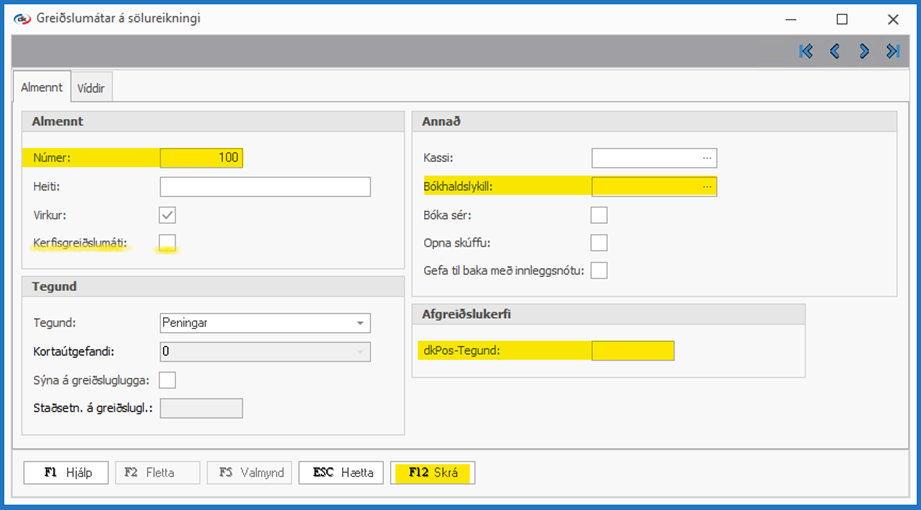921x510 pixels.
Task: Select the Almennt tab
Action: [43, 87]
